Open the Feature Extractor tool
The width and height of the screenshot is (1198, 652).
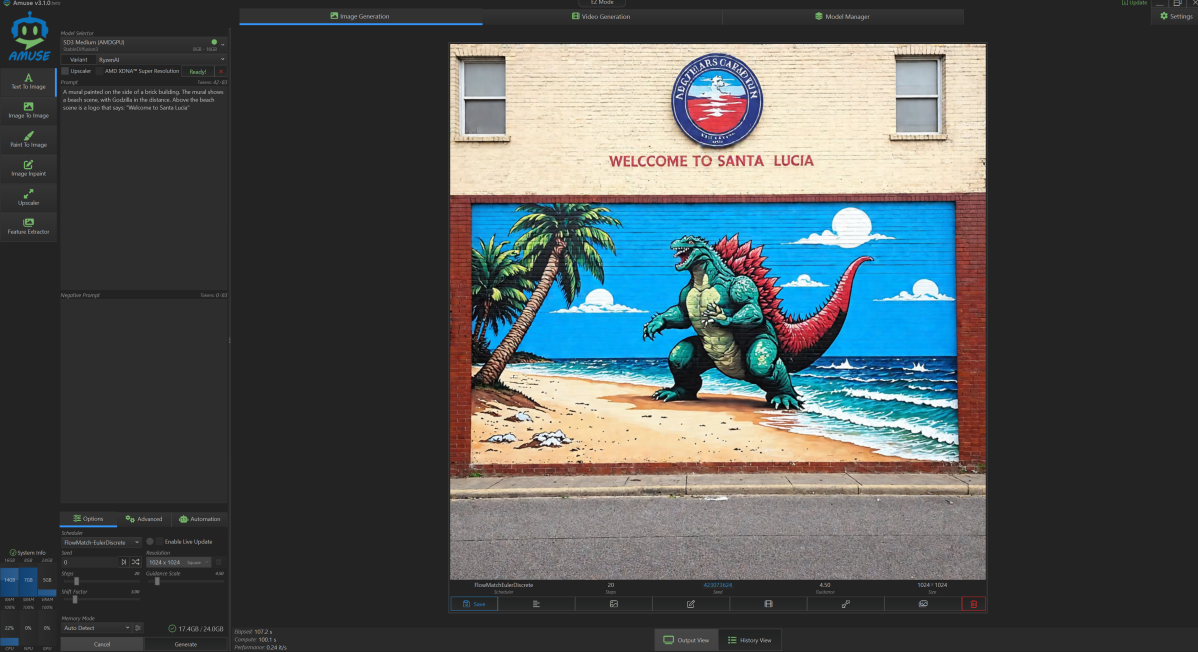coord(28,226)
